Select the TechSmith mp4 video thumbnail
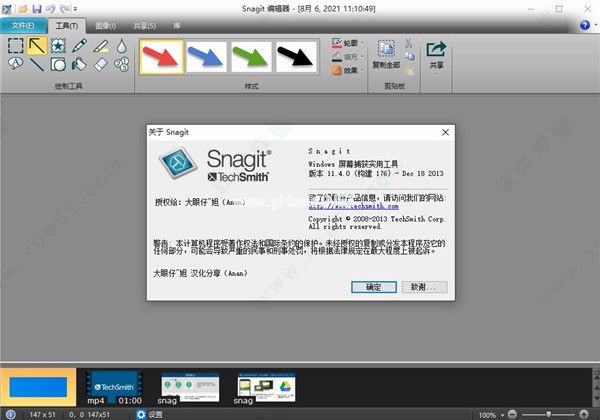This screenshot has width=600, height=420. pos(114,387)
